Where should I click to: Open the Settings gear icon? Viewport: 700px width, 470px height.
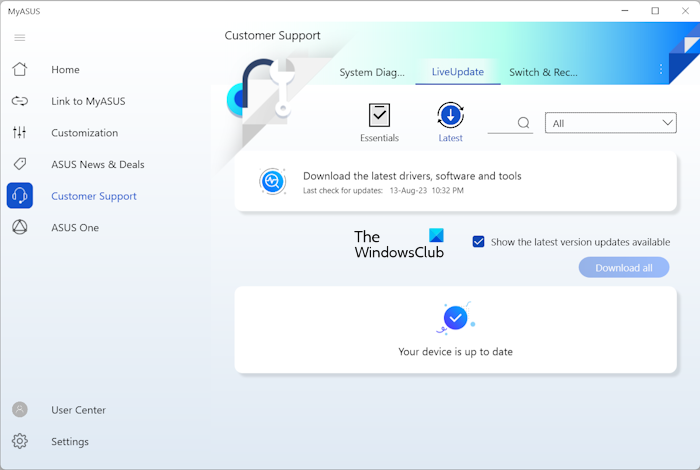click(x=20, y=441)
